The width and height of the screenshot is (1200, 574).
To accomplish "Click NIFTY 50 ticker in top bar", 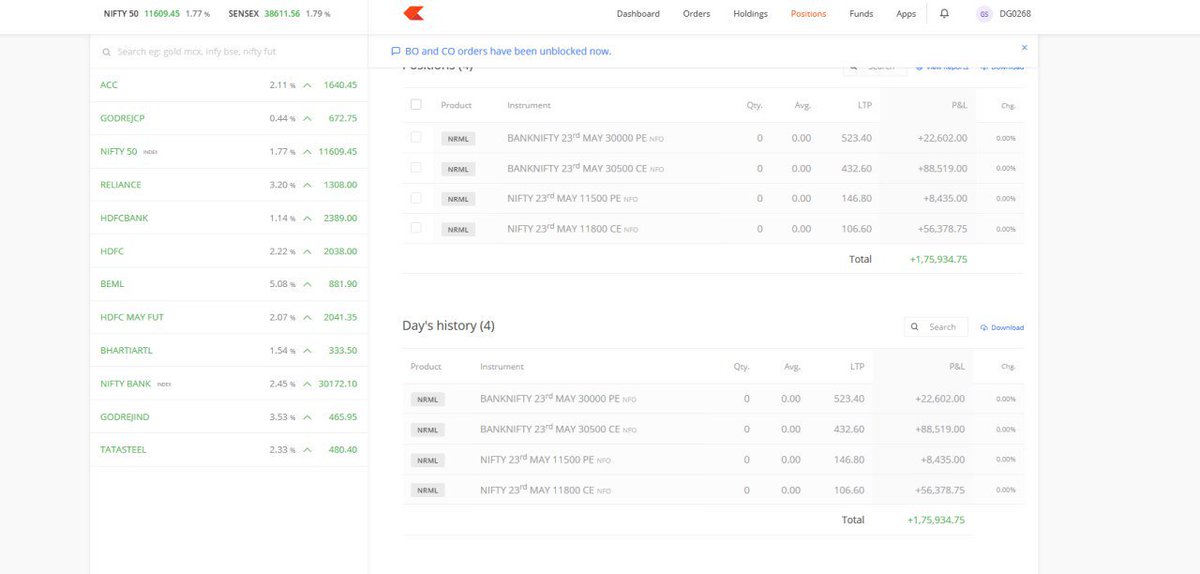I will click(157, 14).
